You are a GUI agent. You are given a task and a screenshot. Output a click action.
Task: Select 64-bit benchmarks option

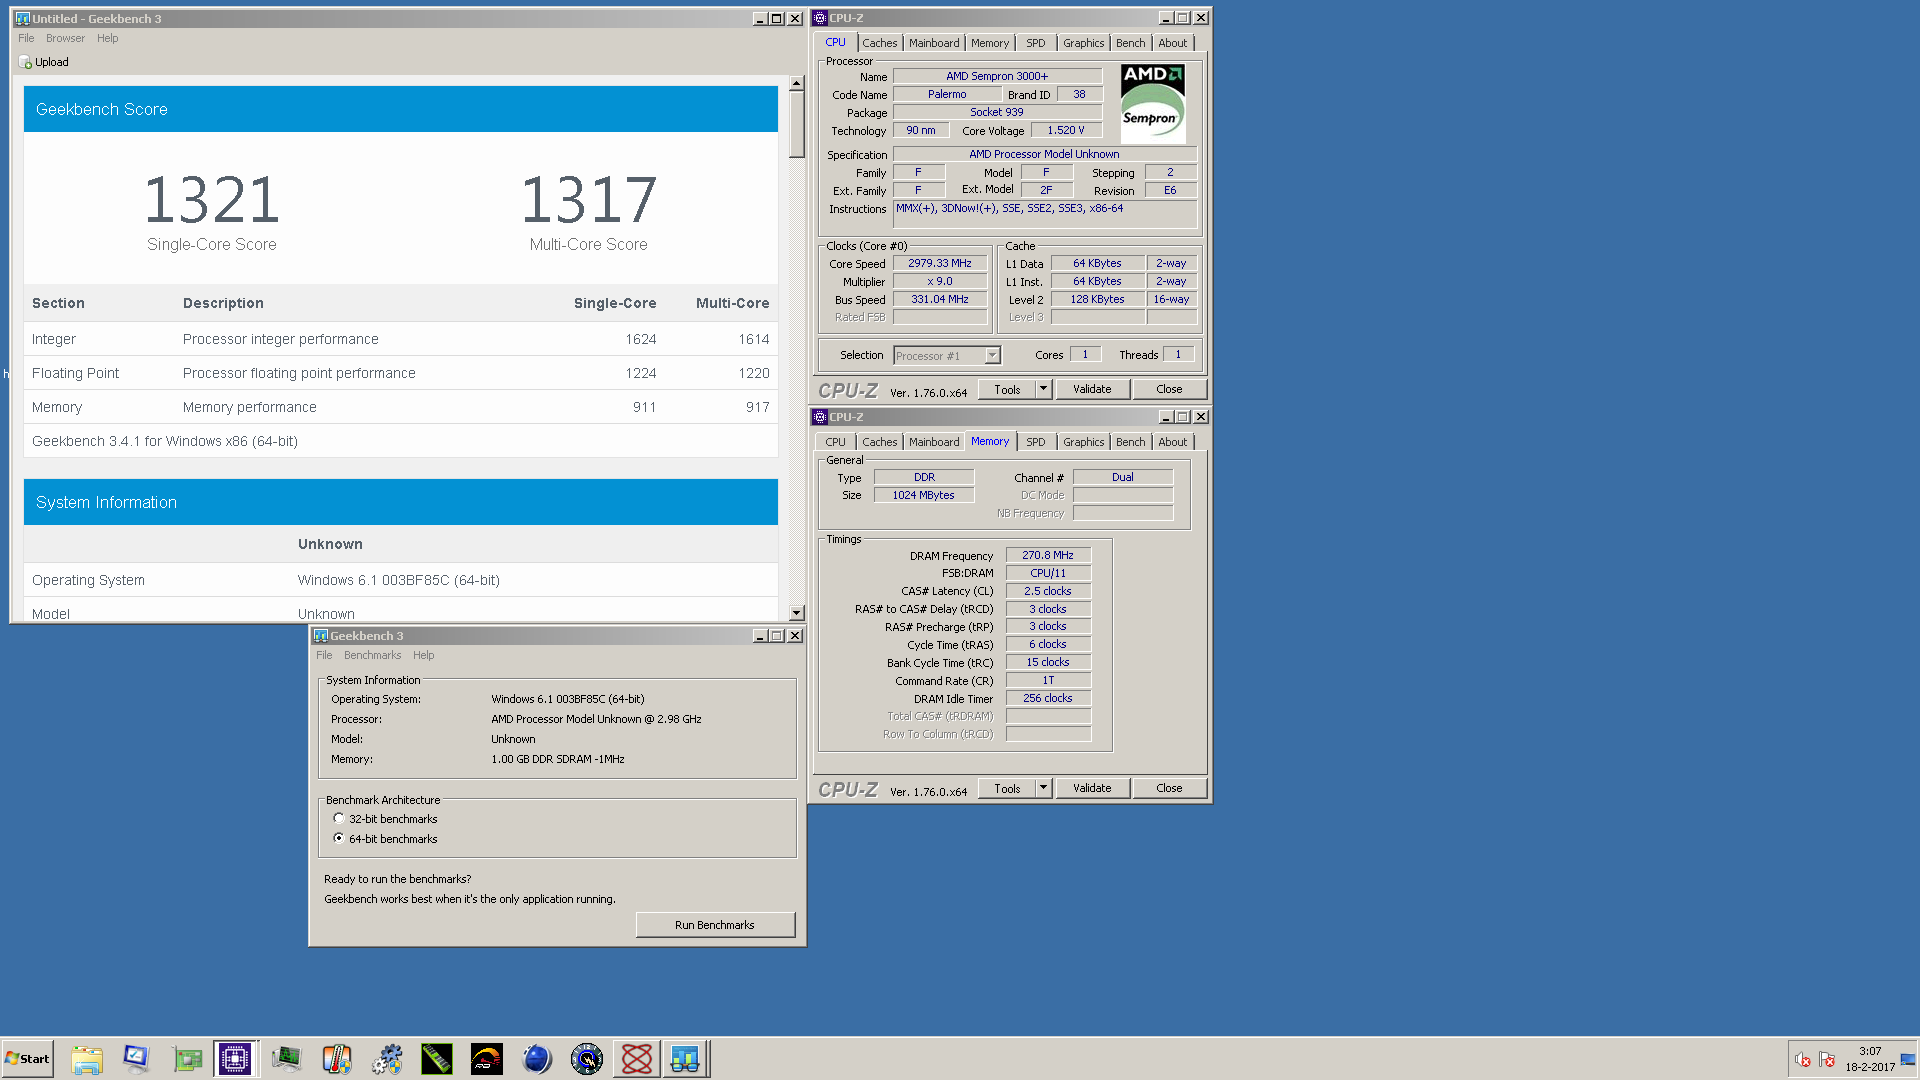[339, 838]
